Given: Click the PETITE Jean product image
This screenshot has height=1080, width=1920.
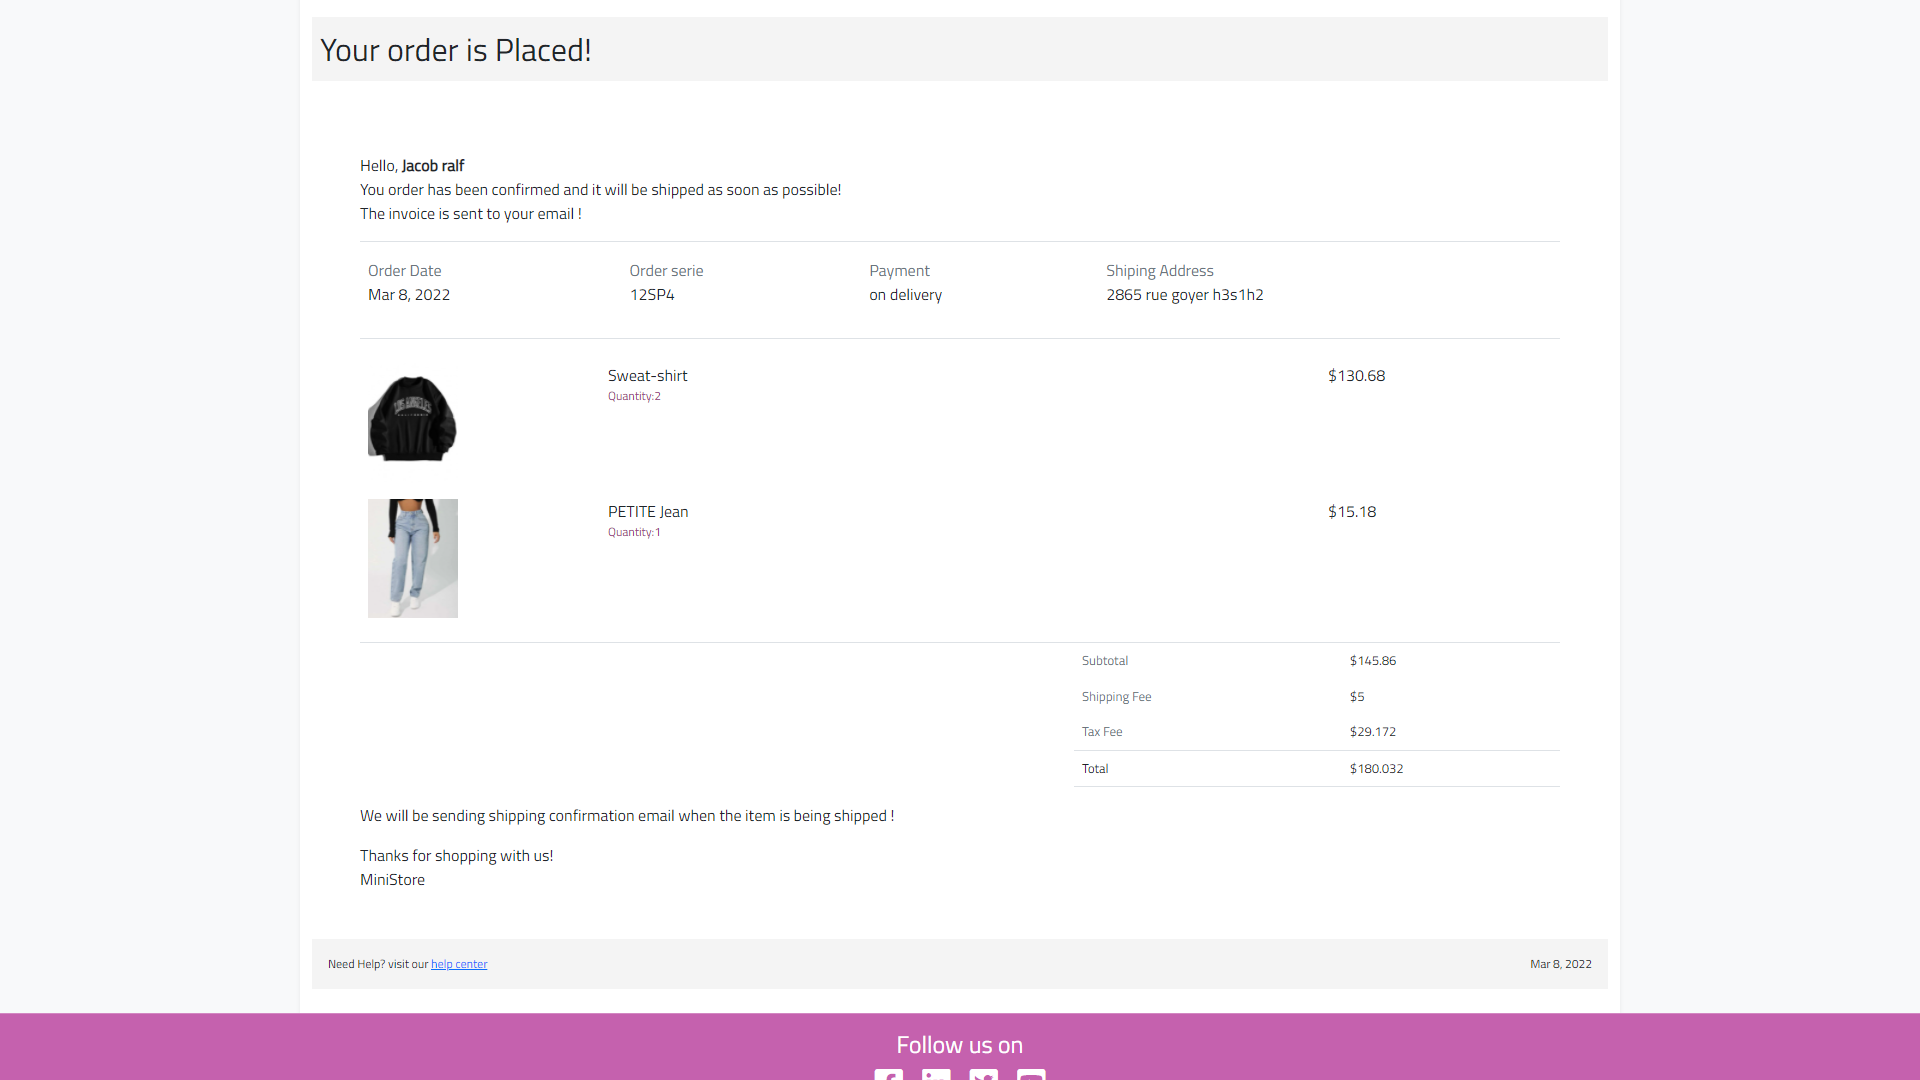Looking at the screenshot, I should coord(412,557).
